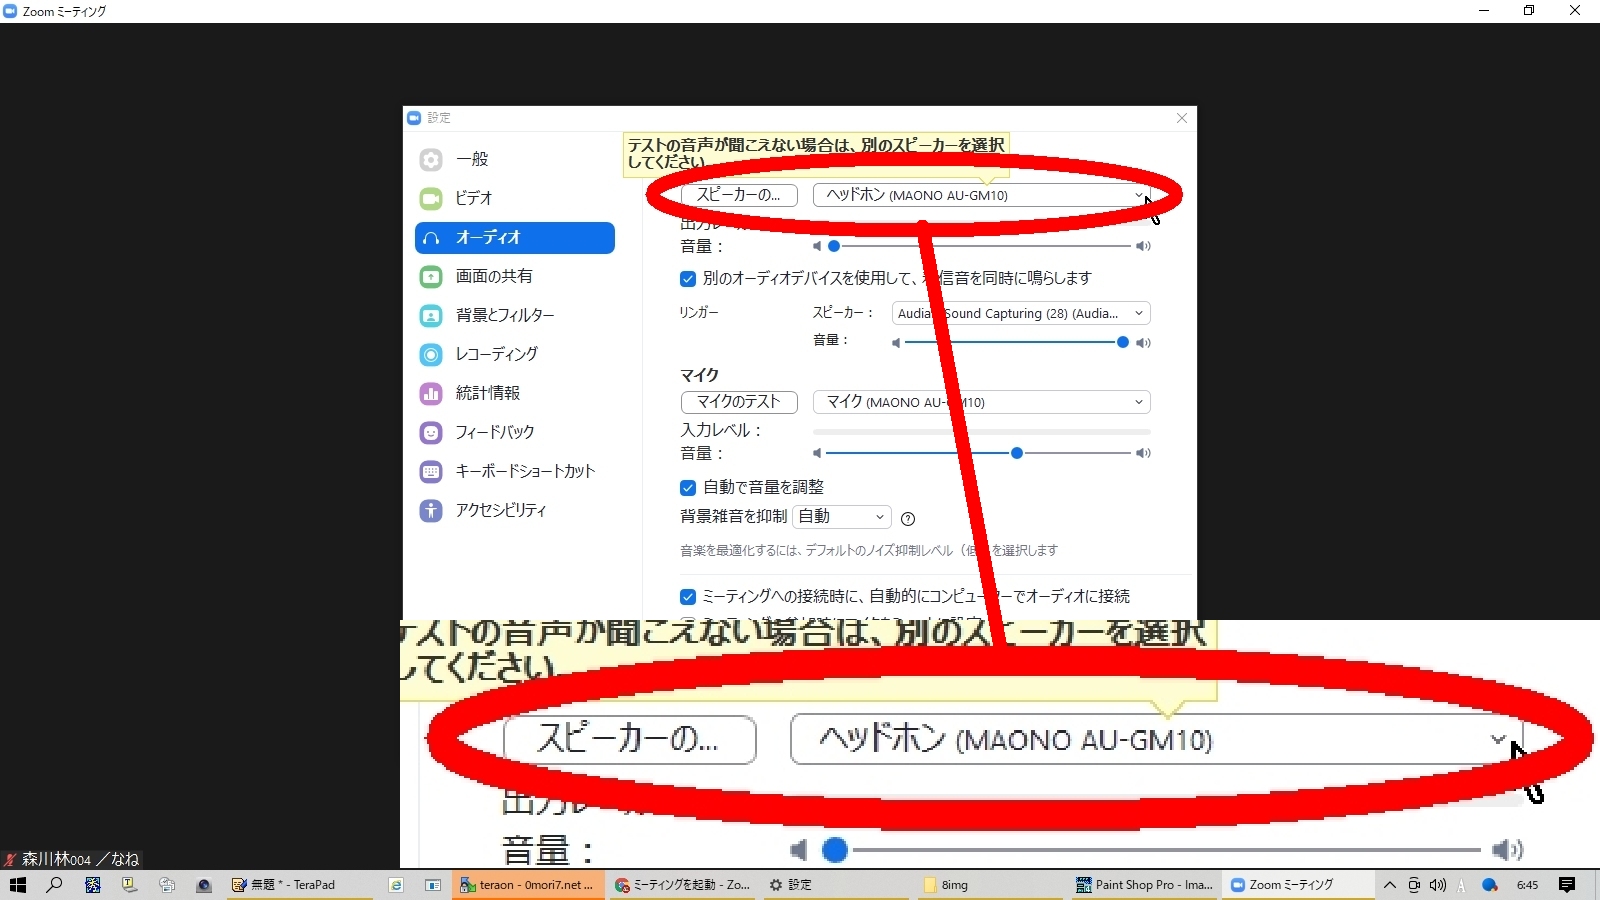Click the system tray volume icon
Viewport: 1600px width, 900px height.
coord(1438,885)
